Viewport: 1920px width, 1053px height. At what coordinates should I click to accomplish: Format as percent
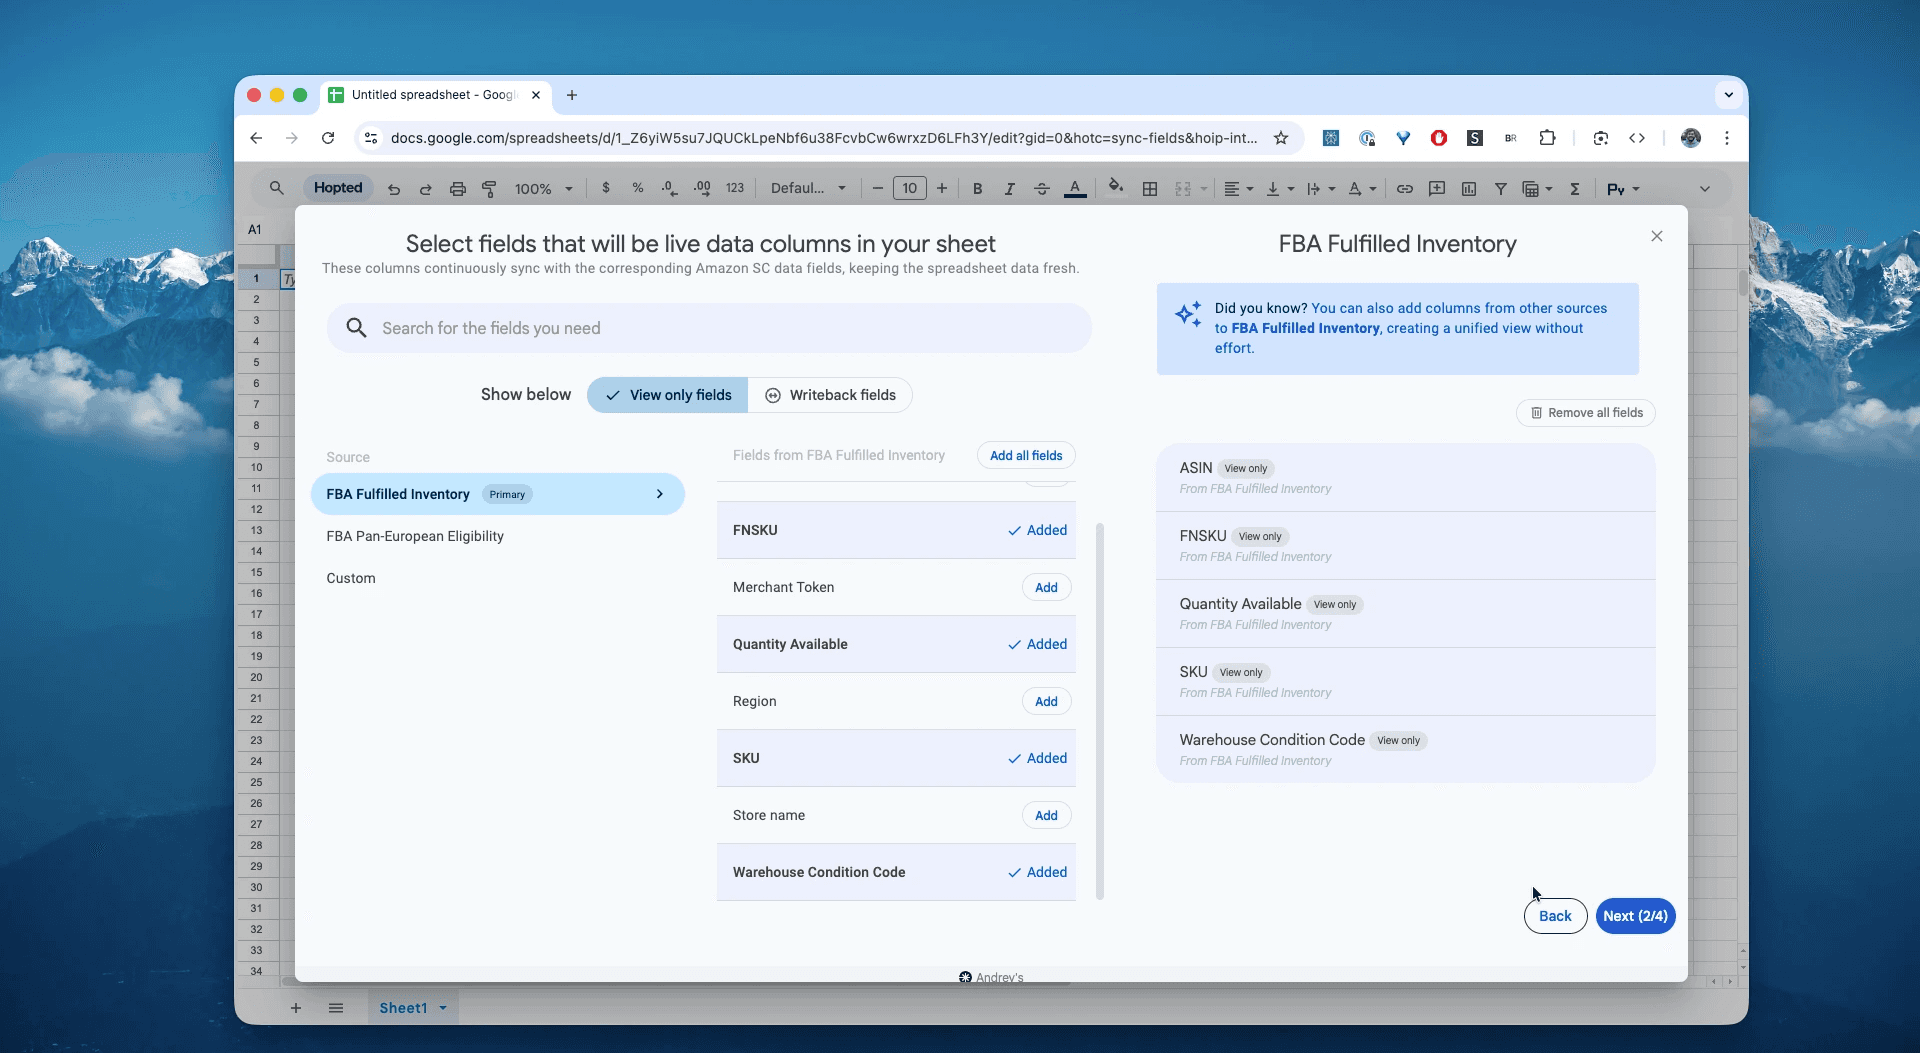tap(637, 188)
